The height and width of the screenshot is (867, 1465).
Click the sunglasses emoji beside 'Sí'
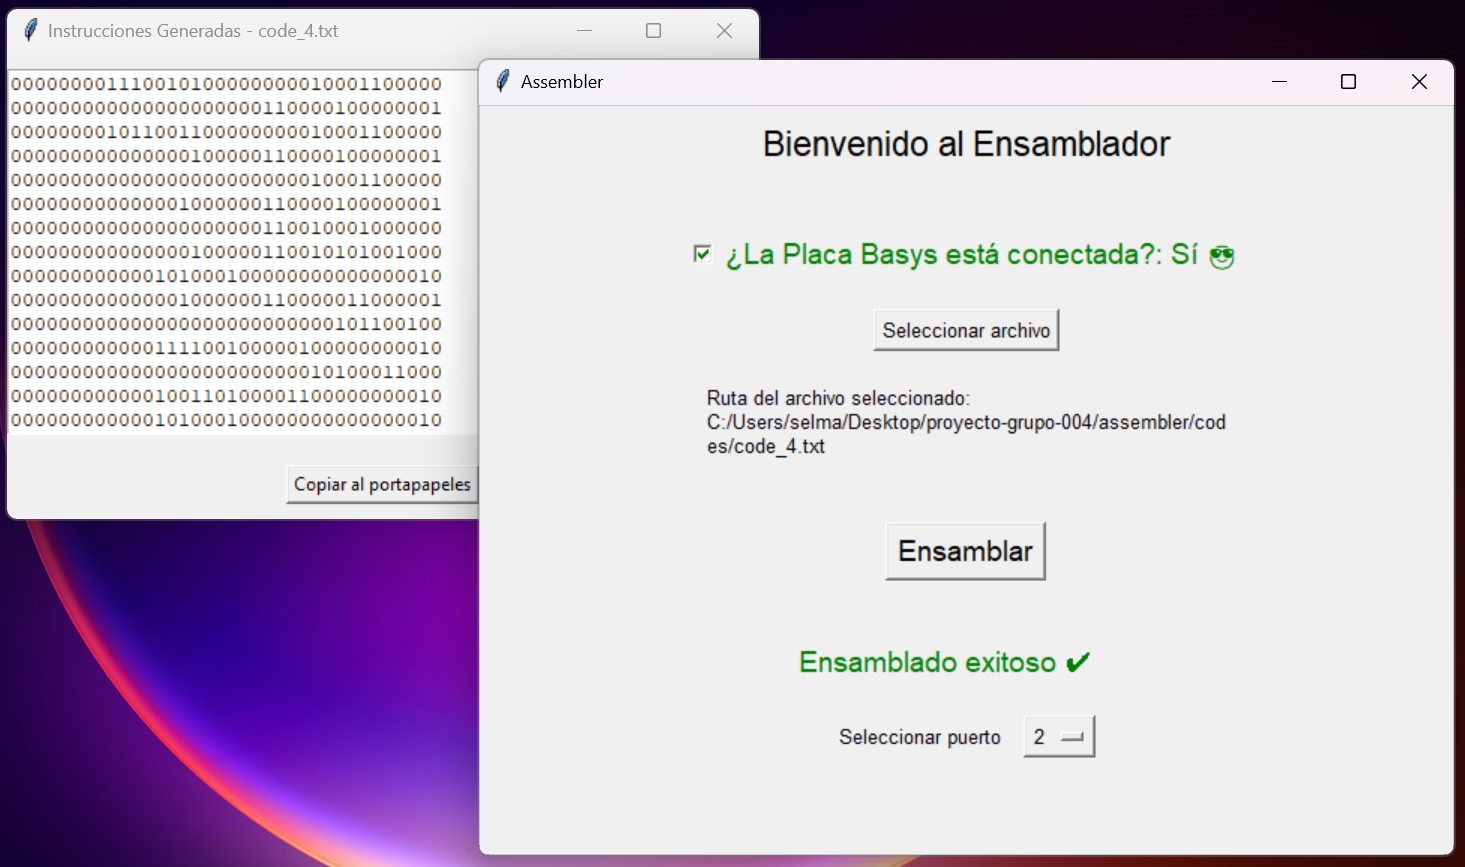[1221, 257]
